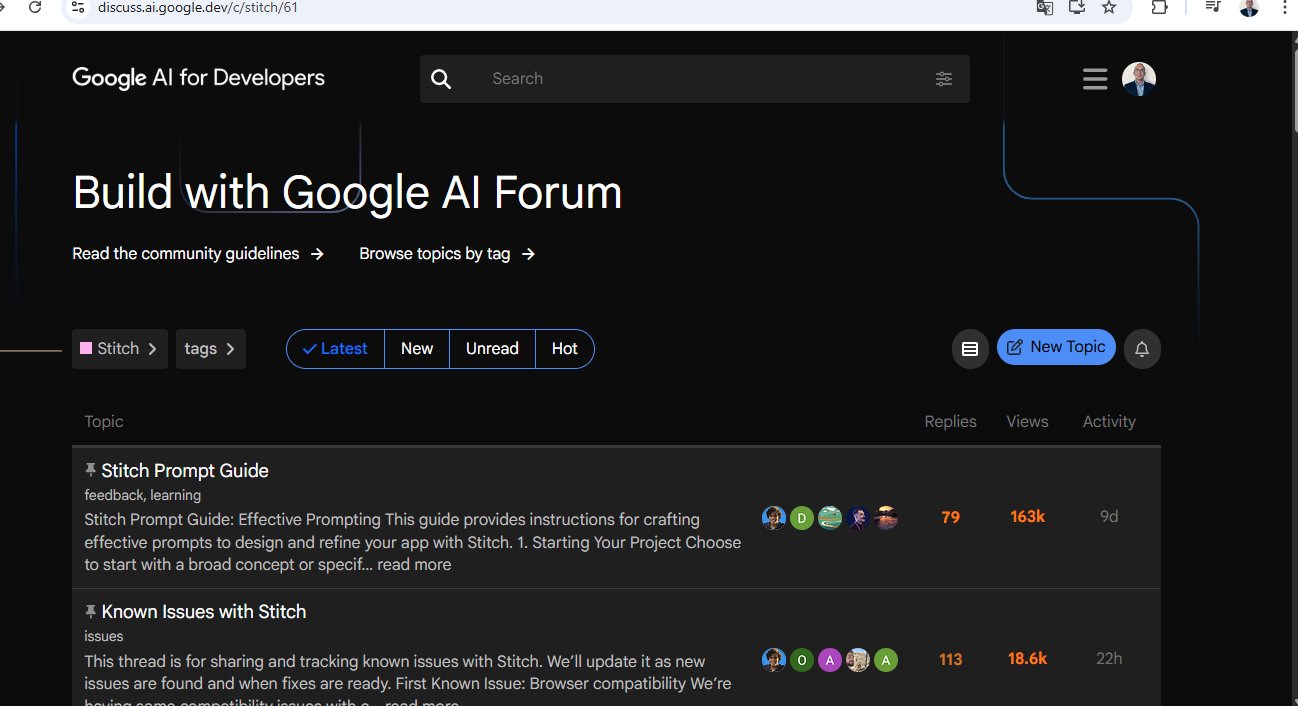Switch to the New tab
Viewport: 1298px width, 706px height.
pyautogui.click(x=417, y=349)
